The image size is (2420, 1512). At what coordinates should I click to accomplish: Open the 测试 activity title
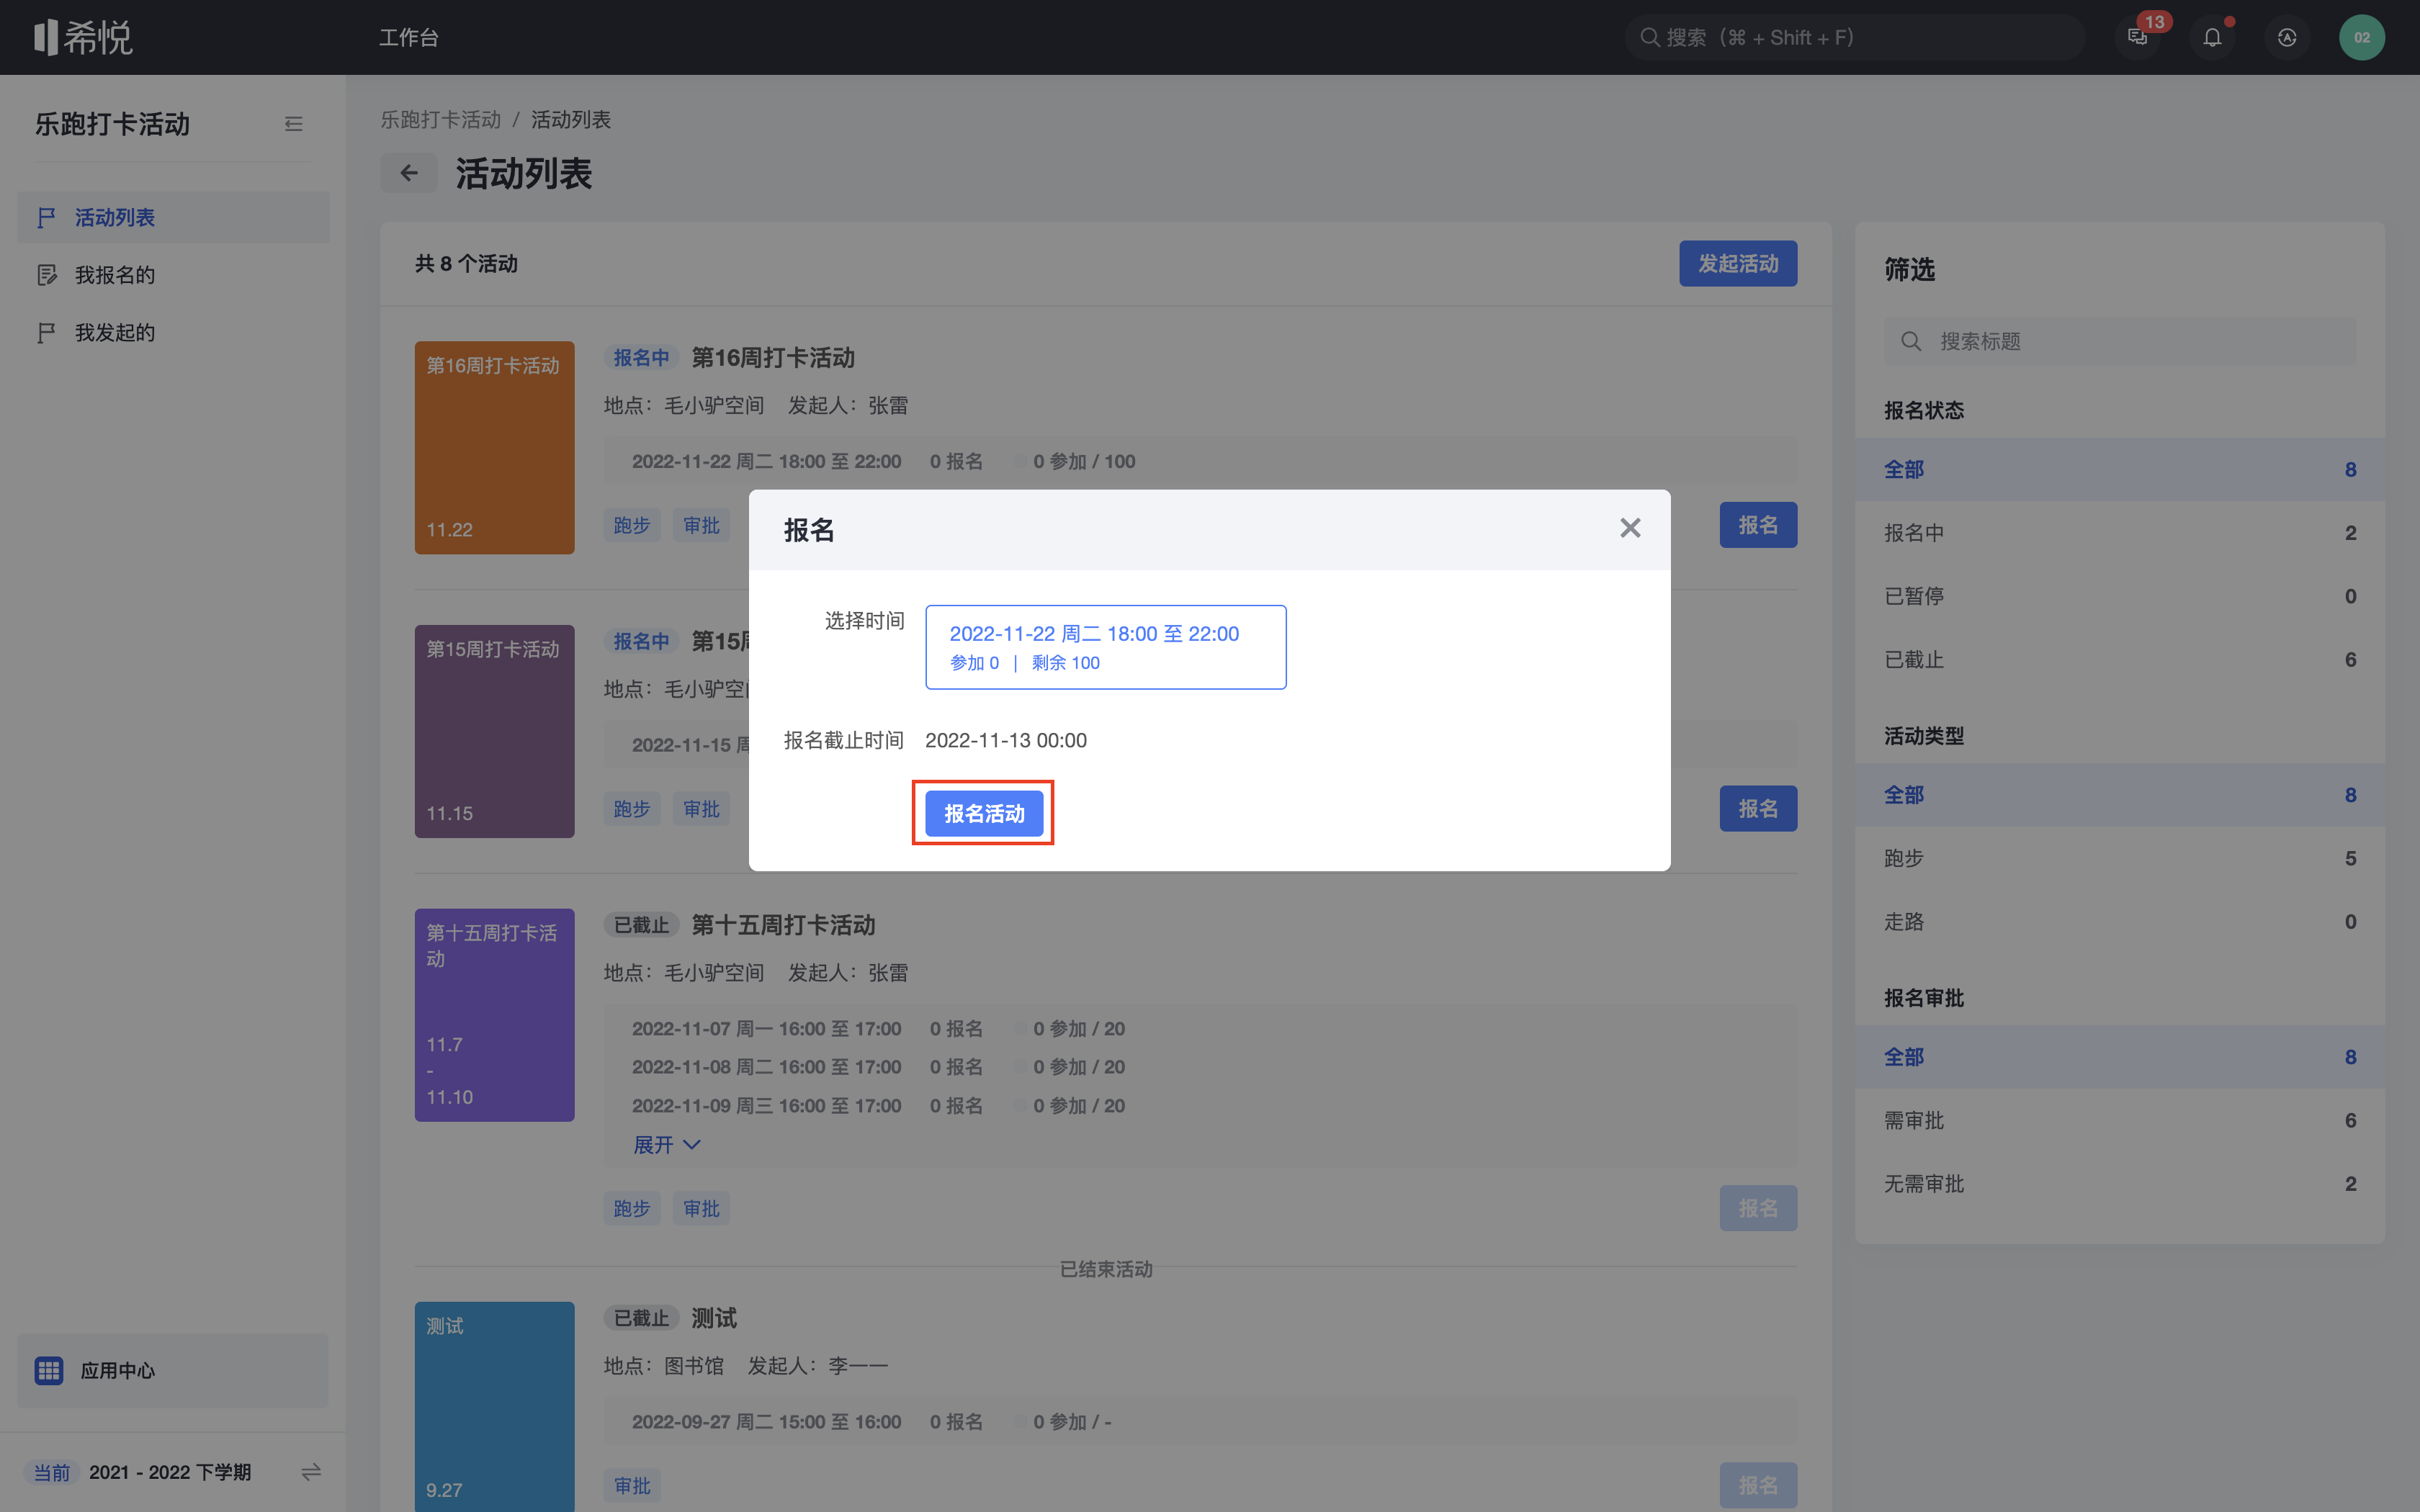714,1318
